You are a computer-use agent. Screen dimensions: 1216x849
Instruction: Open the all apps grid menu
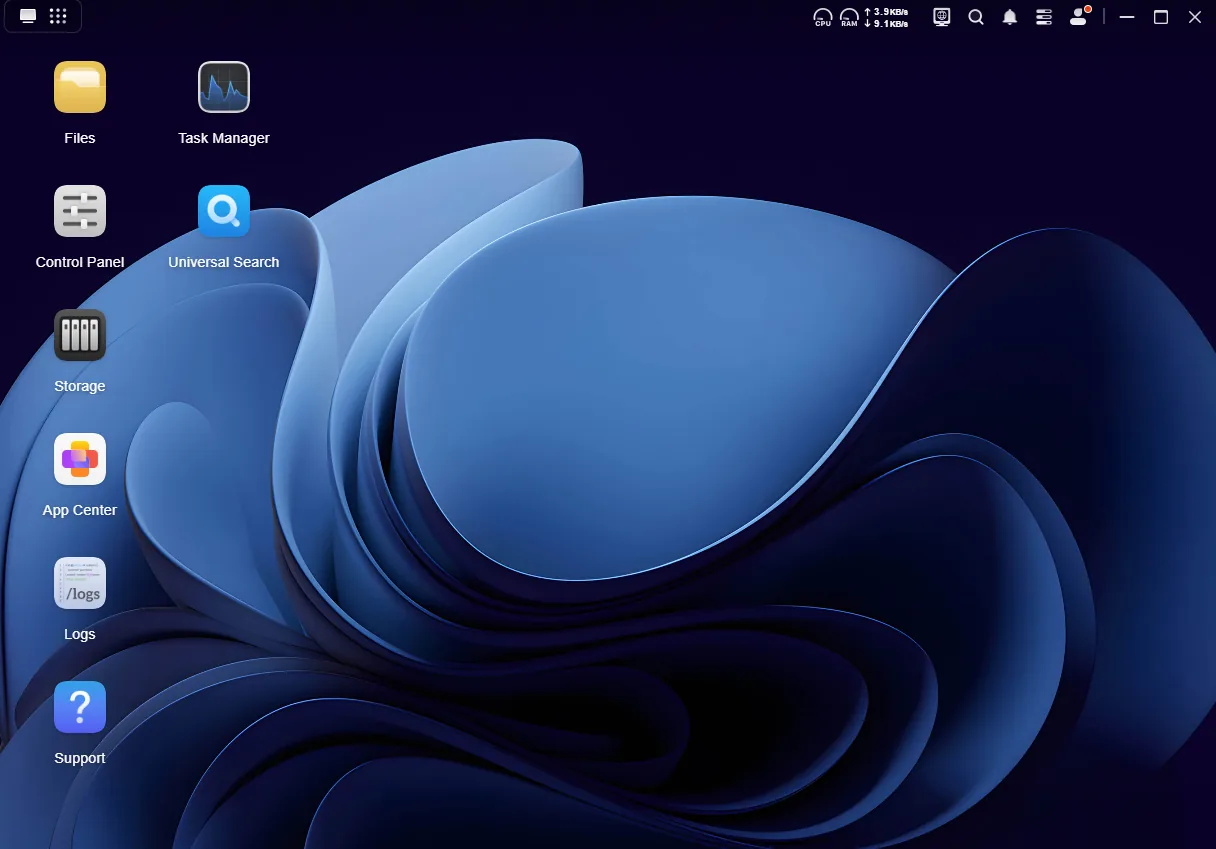pyautogui.click(x=58, y=17)
